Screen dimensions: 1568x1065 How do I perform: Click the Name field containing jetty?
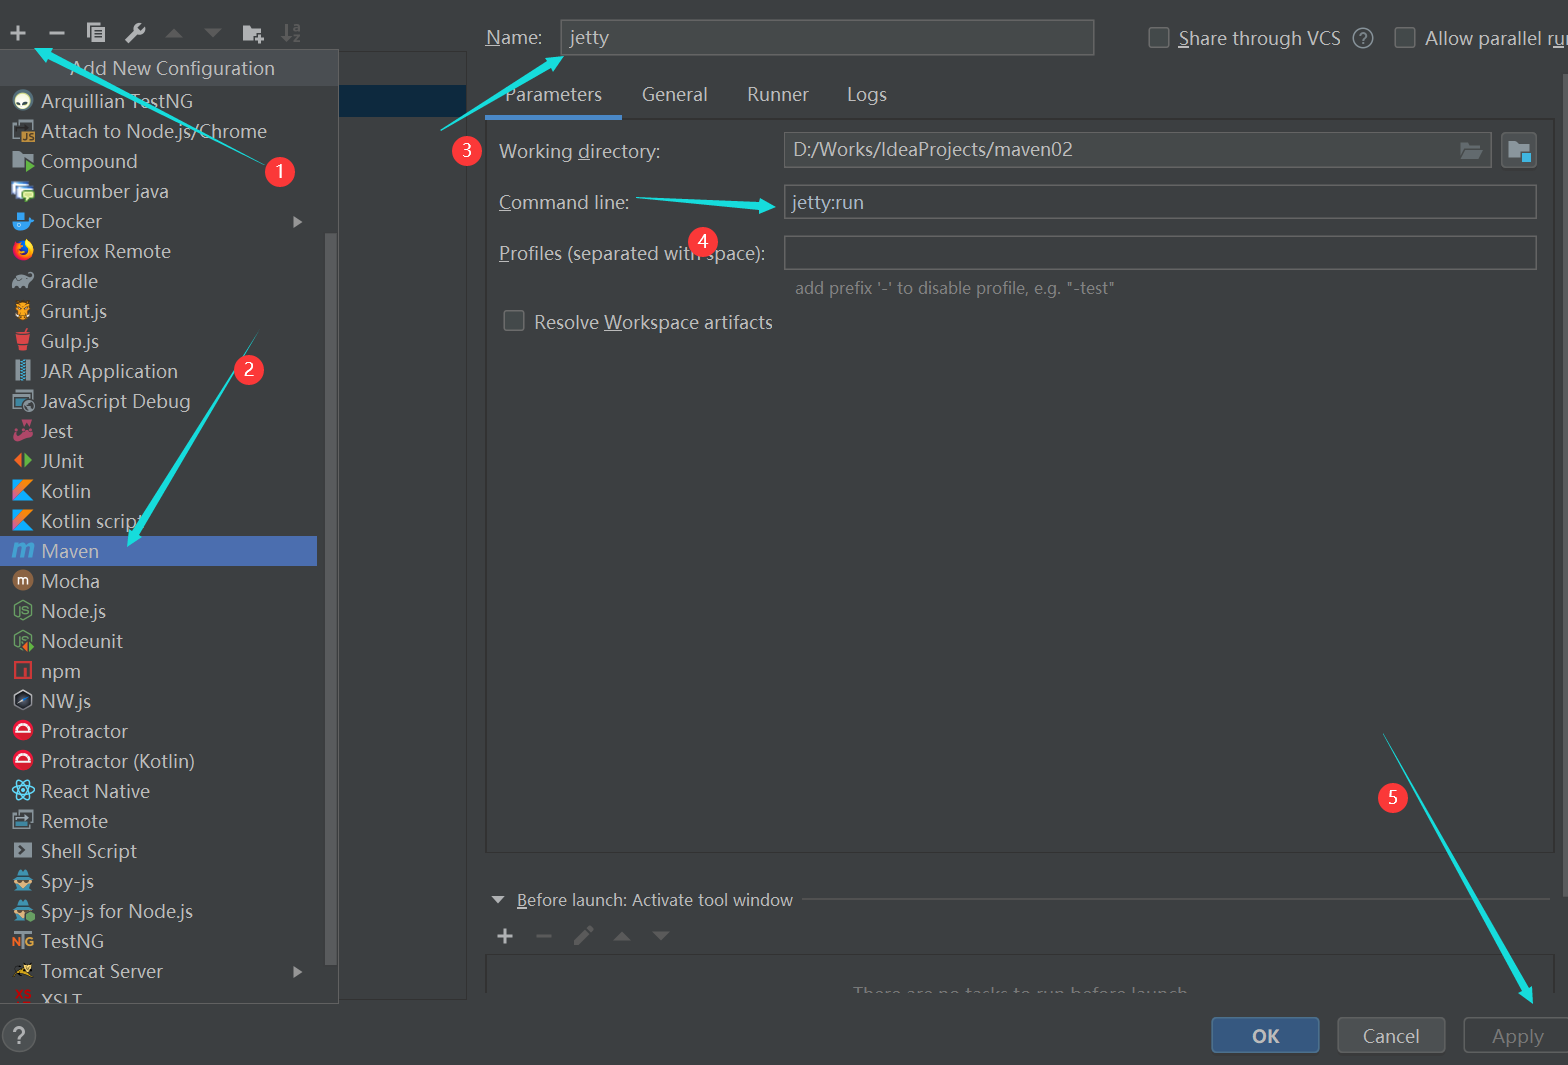pos(827,38)
